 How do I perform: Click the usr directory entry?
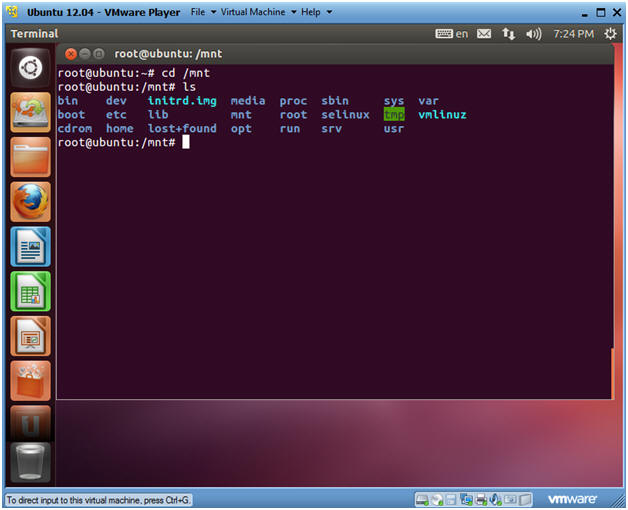pyautogui.click(x=394, y=129)
